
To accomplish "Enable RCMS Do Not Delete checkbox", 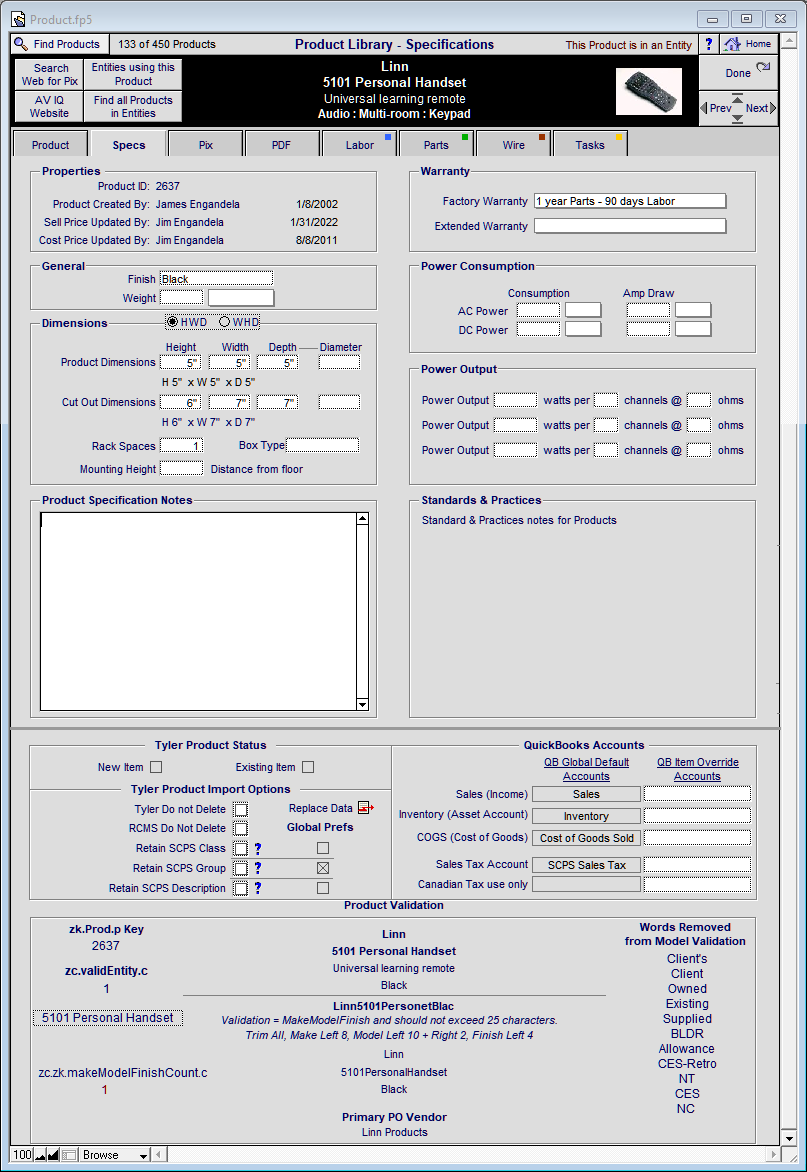I will [241, 829].
